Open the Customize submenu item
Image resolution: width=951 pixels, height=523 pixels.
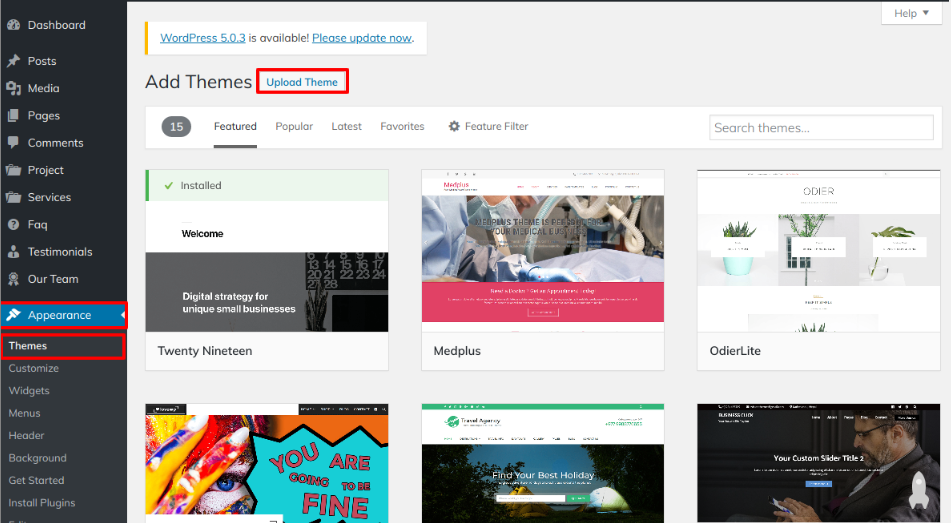coord(33,368)
